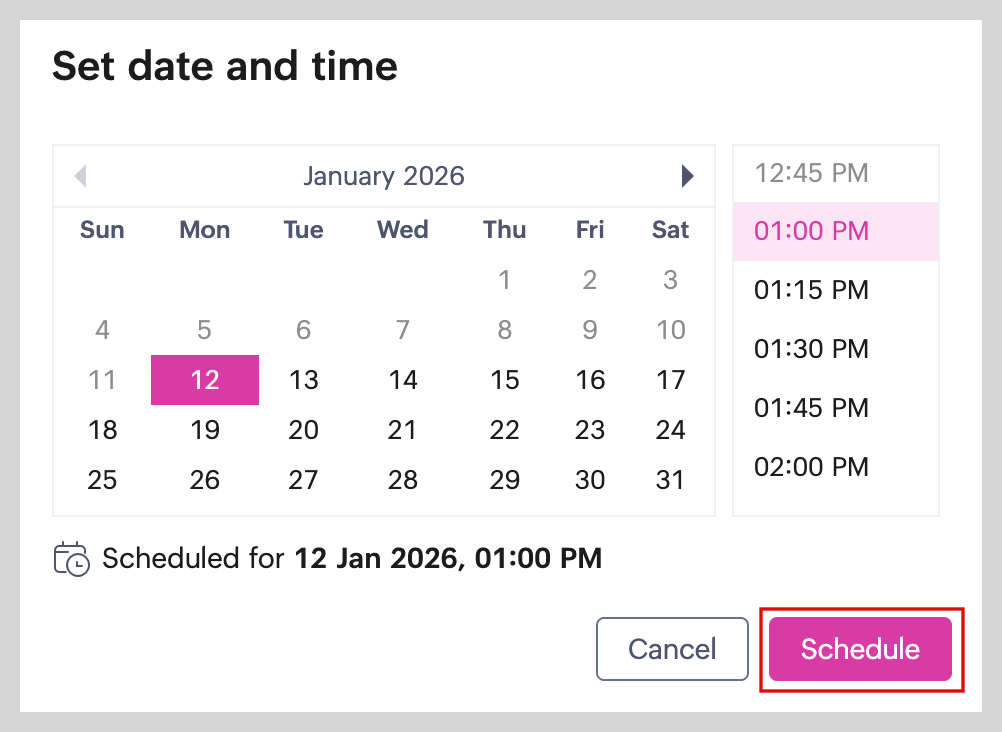
Task: Select date 19 on the calendar
Action: click(205, 430)
